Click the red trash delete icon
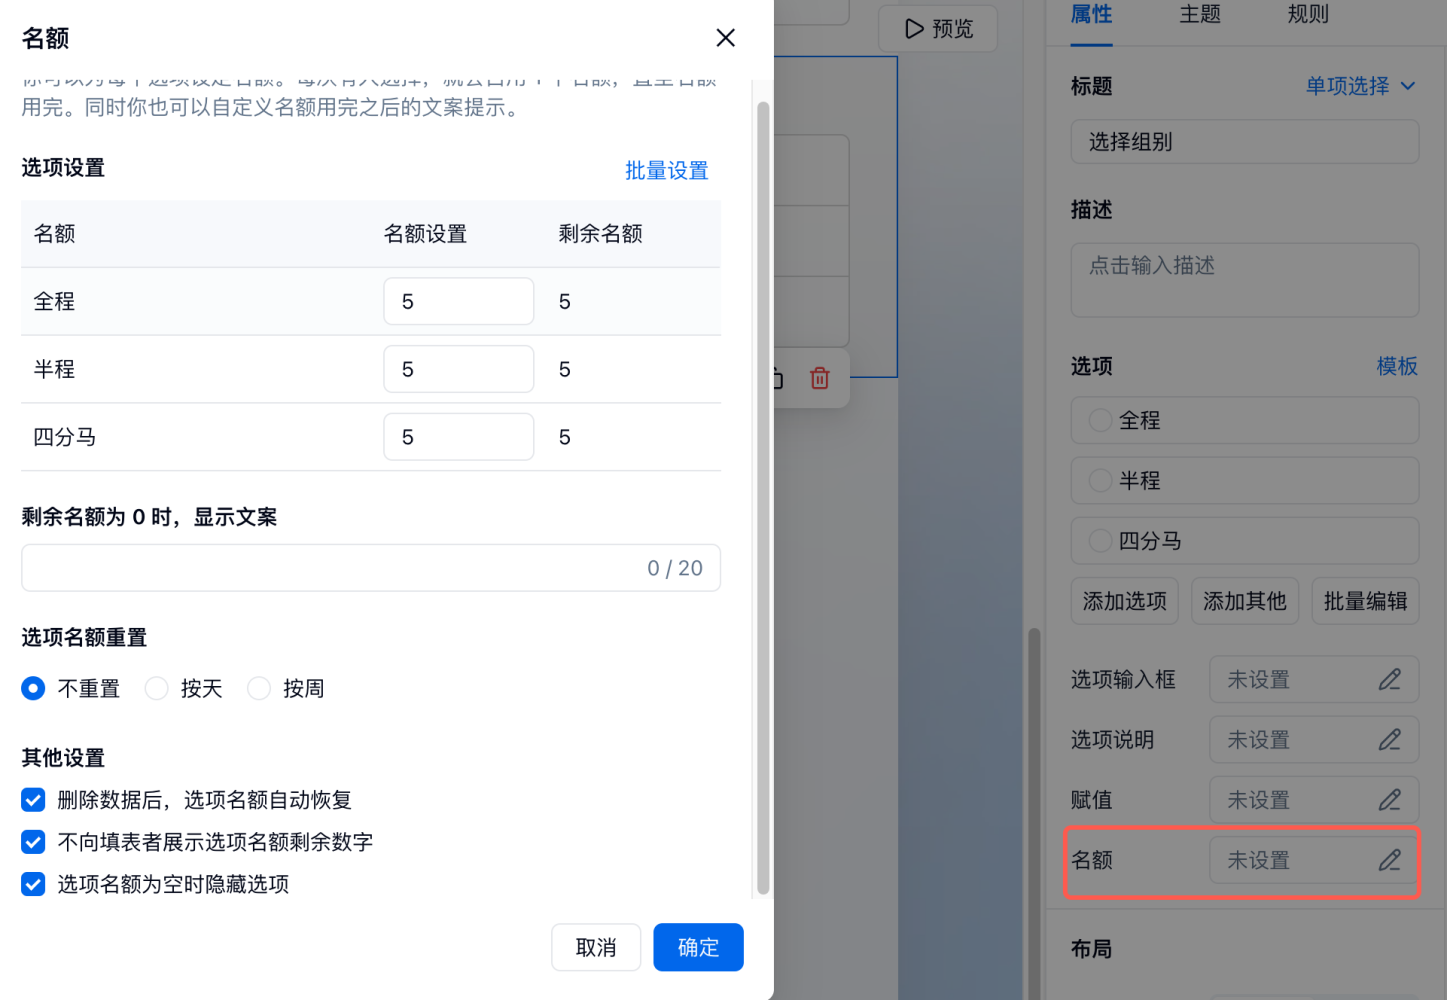1447x1000 pixels. click(819, 378)
